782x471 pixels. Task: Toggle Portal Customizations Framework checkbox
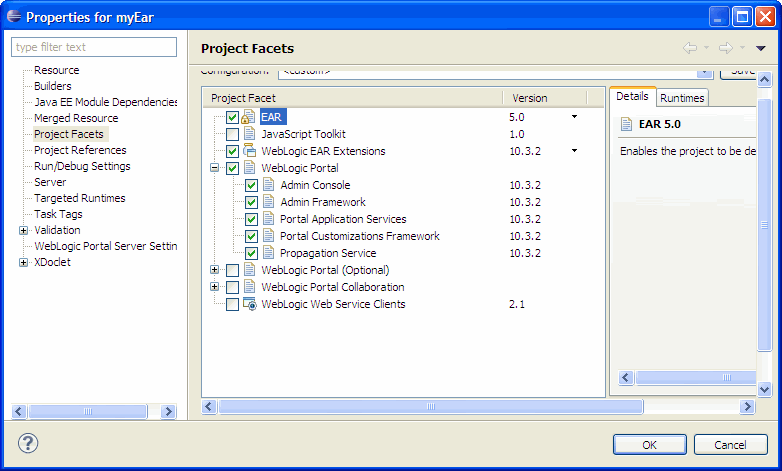point(251,236)
